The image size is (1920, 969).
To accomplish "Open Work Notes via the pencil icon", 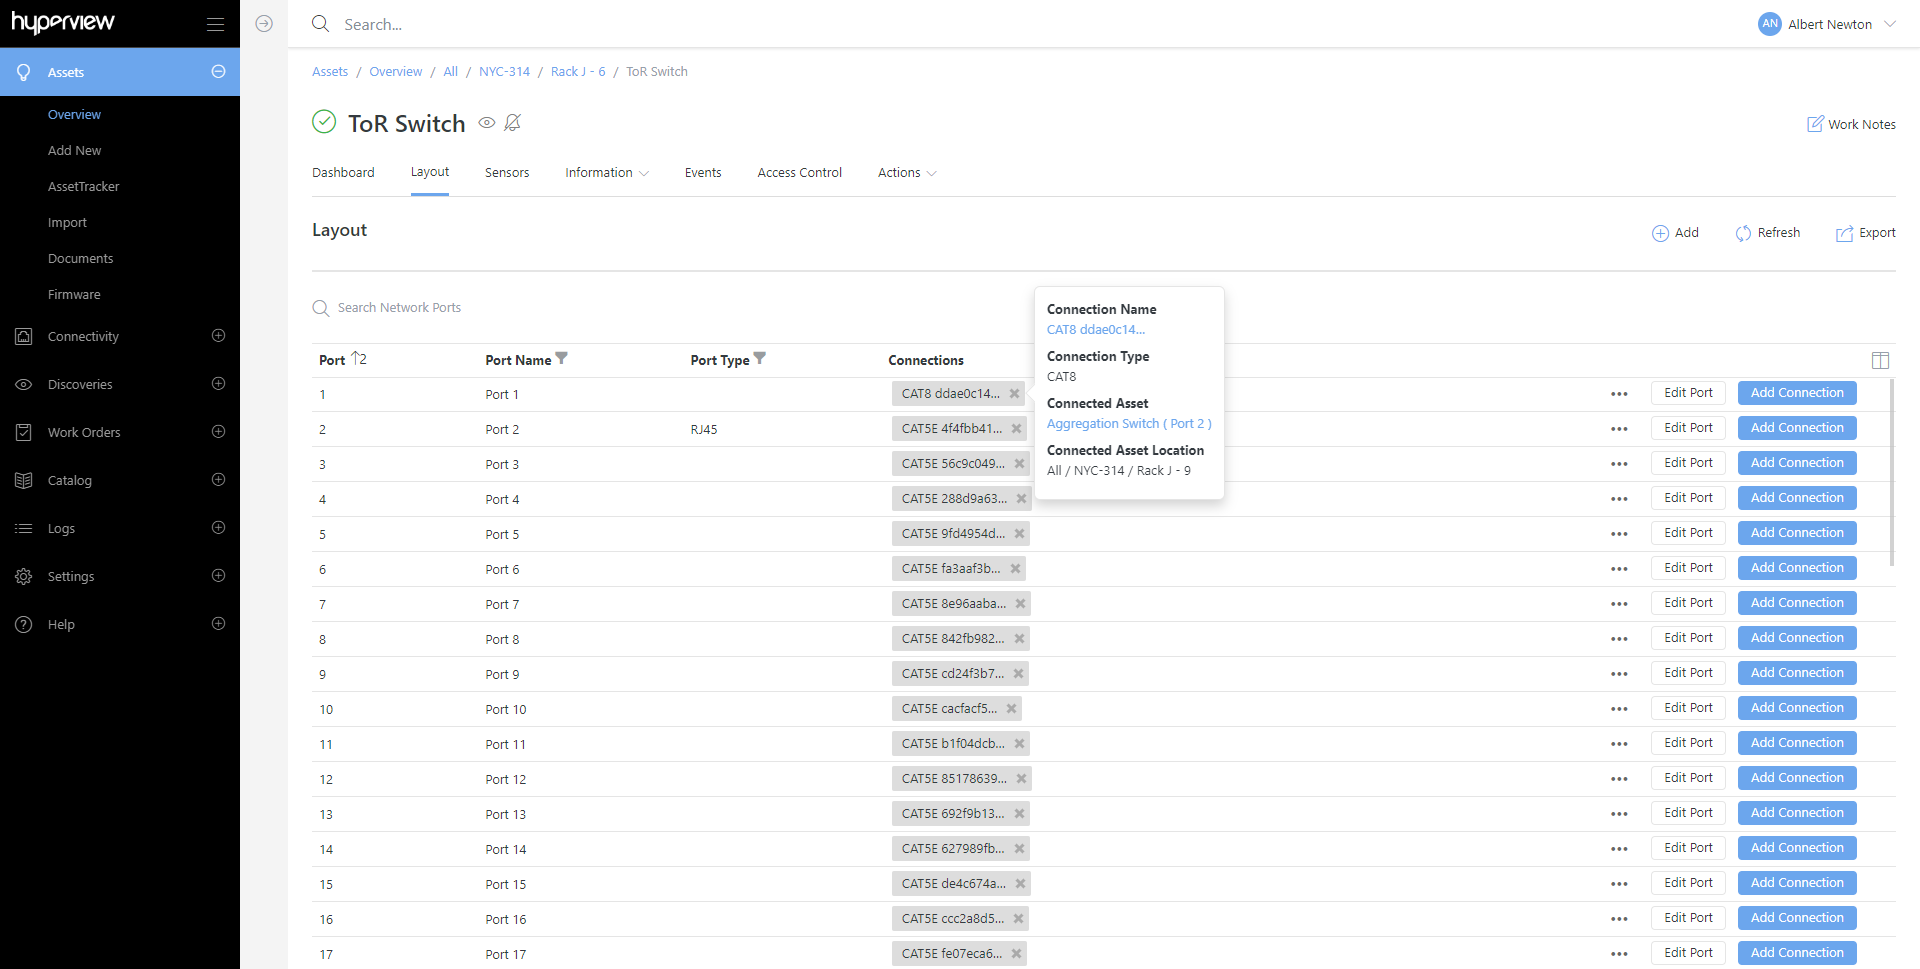I will tap(1815, 124).
